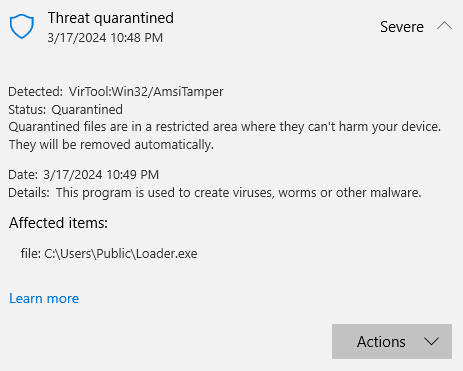Click the Actions button text label
The image size is (463, 371).
tap(381, 342)
